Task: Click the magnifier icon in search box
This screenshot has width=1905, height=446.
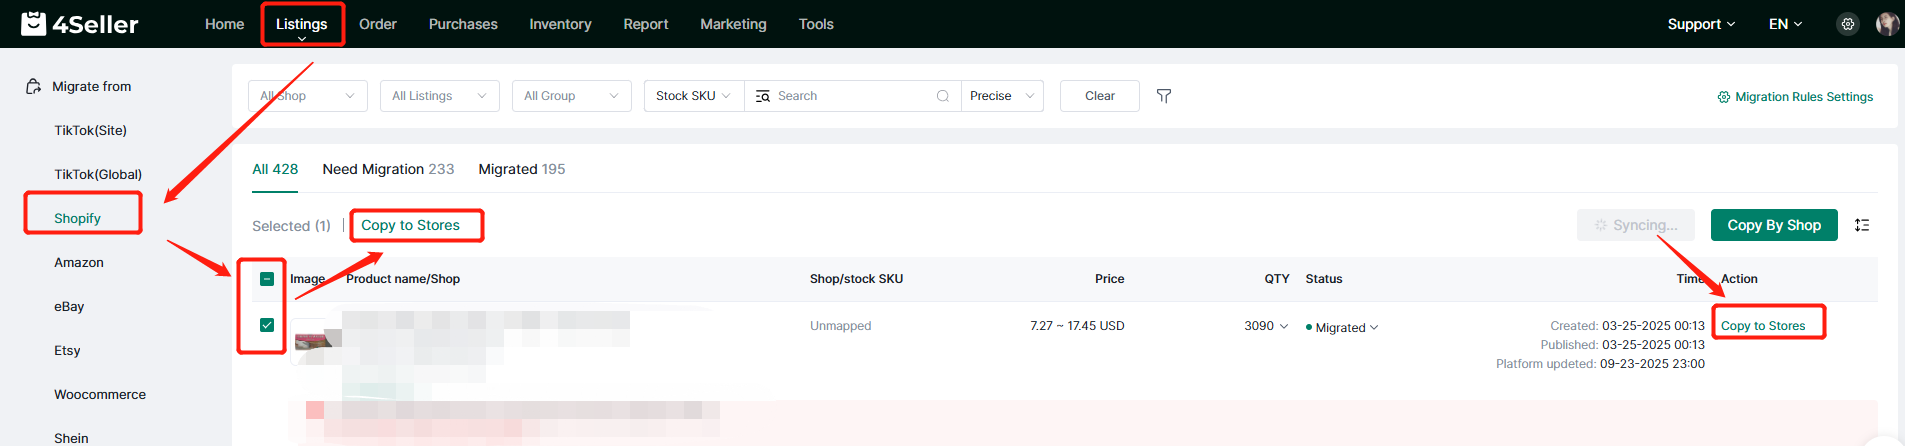Action: coord(942,96)
